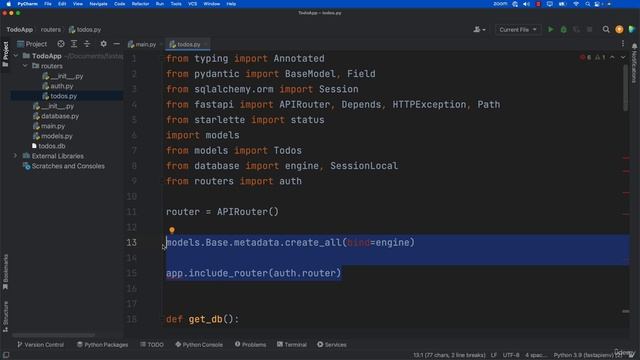Viewport: 640px width, 360px height.
Task: Switch to the main.py editor tab
Action: (142, 44)
